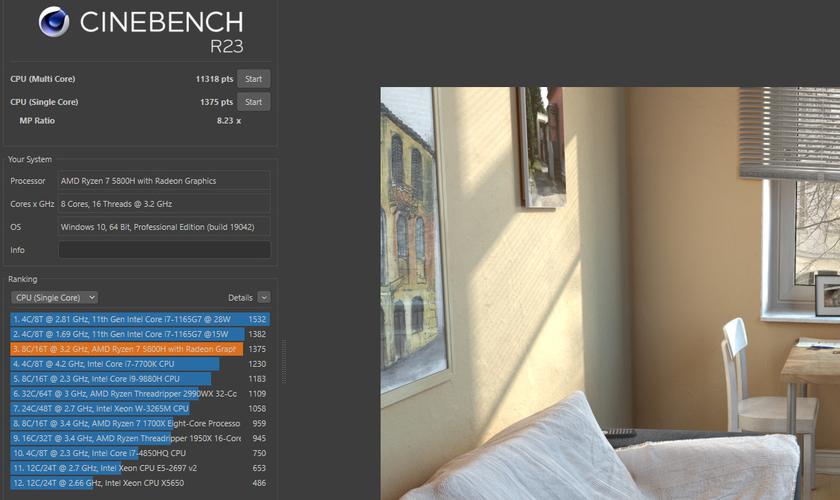Expand the Details dropdown arrow
The width and height of the screenshot is (840, 500).
(x=264, y=297)
